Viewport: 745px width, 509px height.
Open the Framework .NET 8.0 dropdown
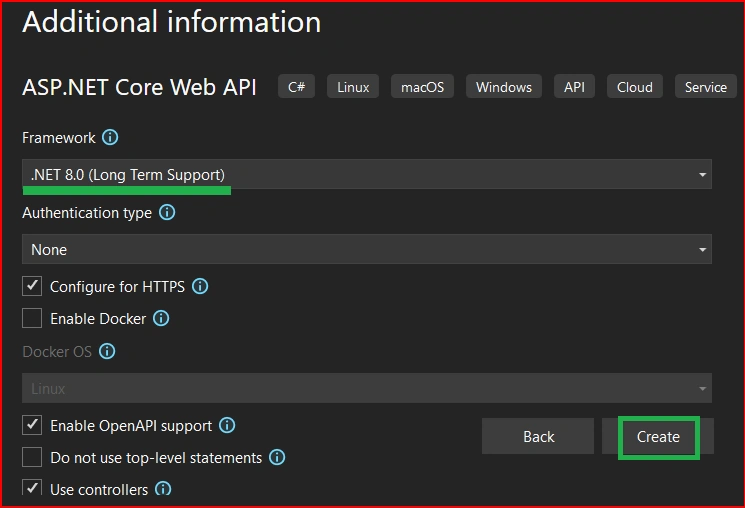pos(367,174)
